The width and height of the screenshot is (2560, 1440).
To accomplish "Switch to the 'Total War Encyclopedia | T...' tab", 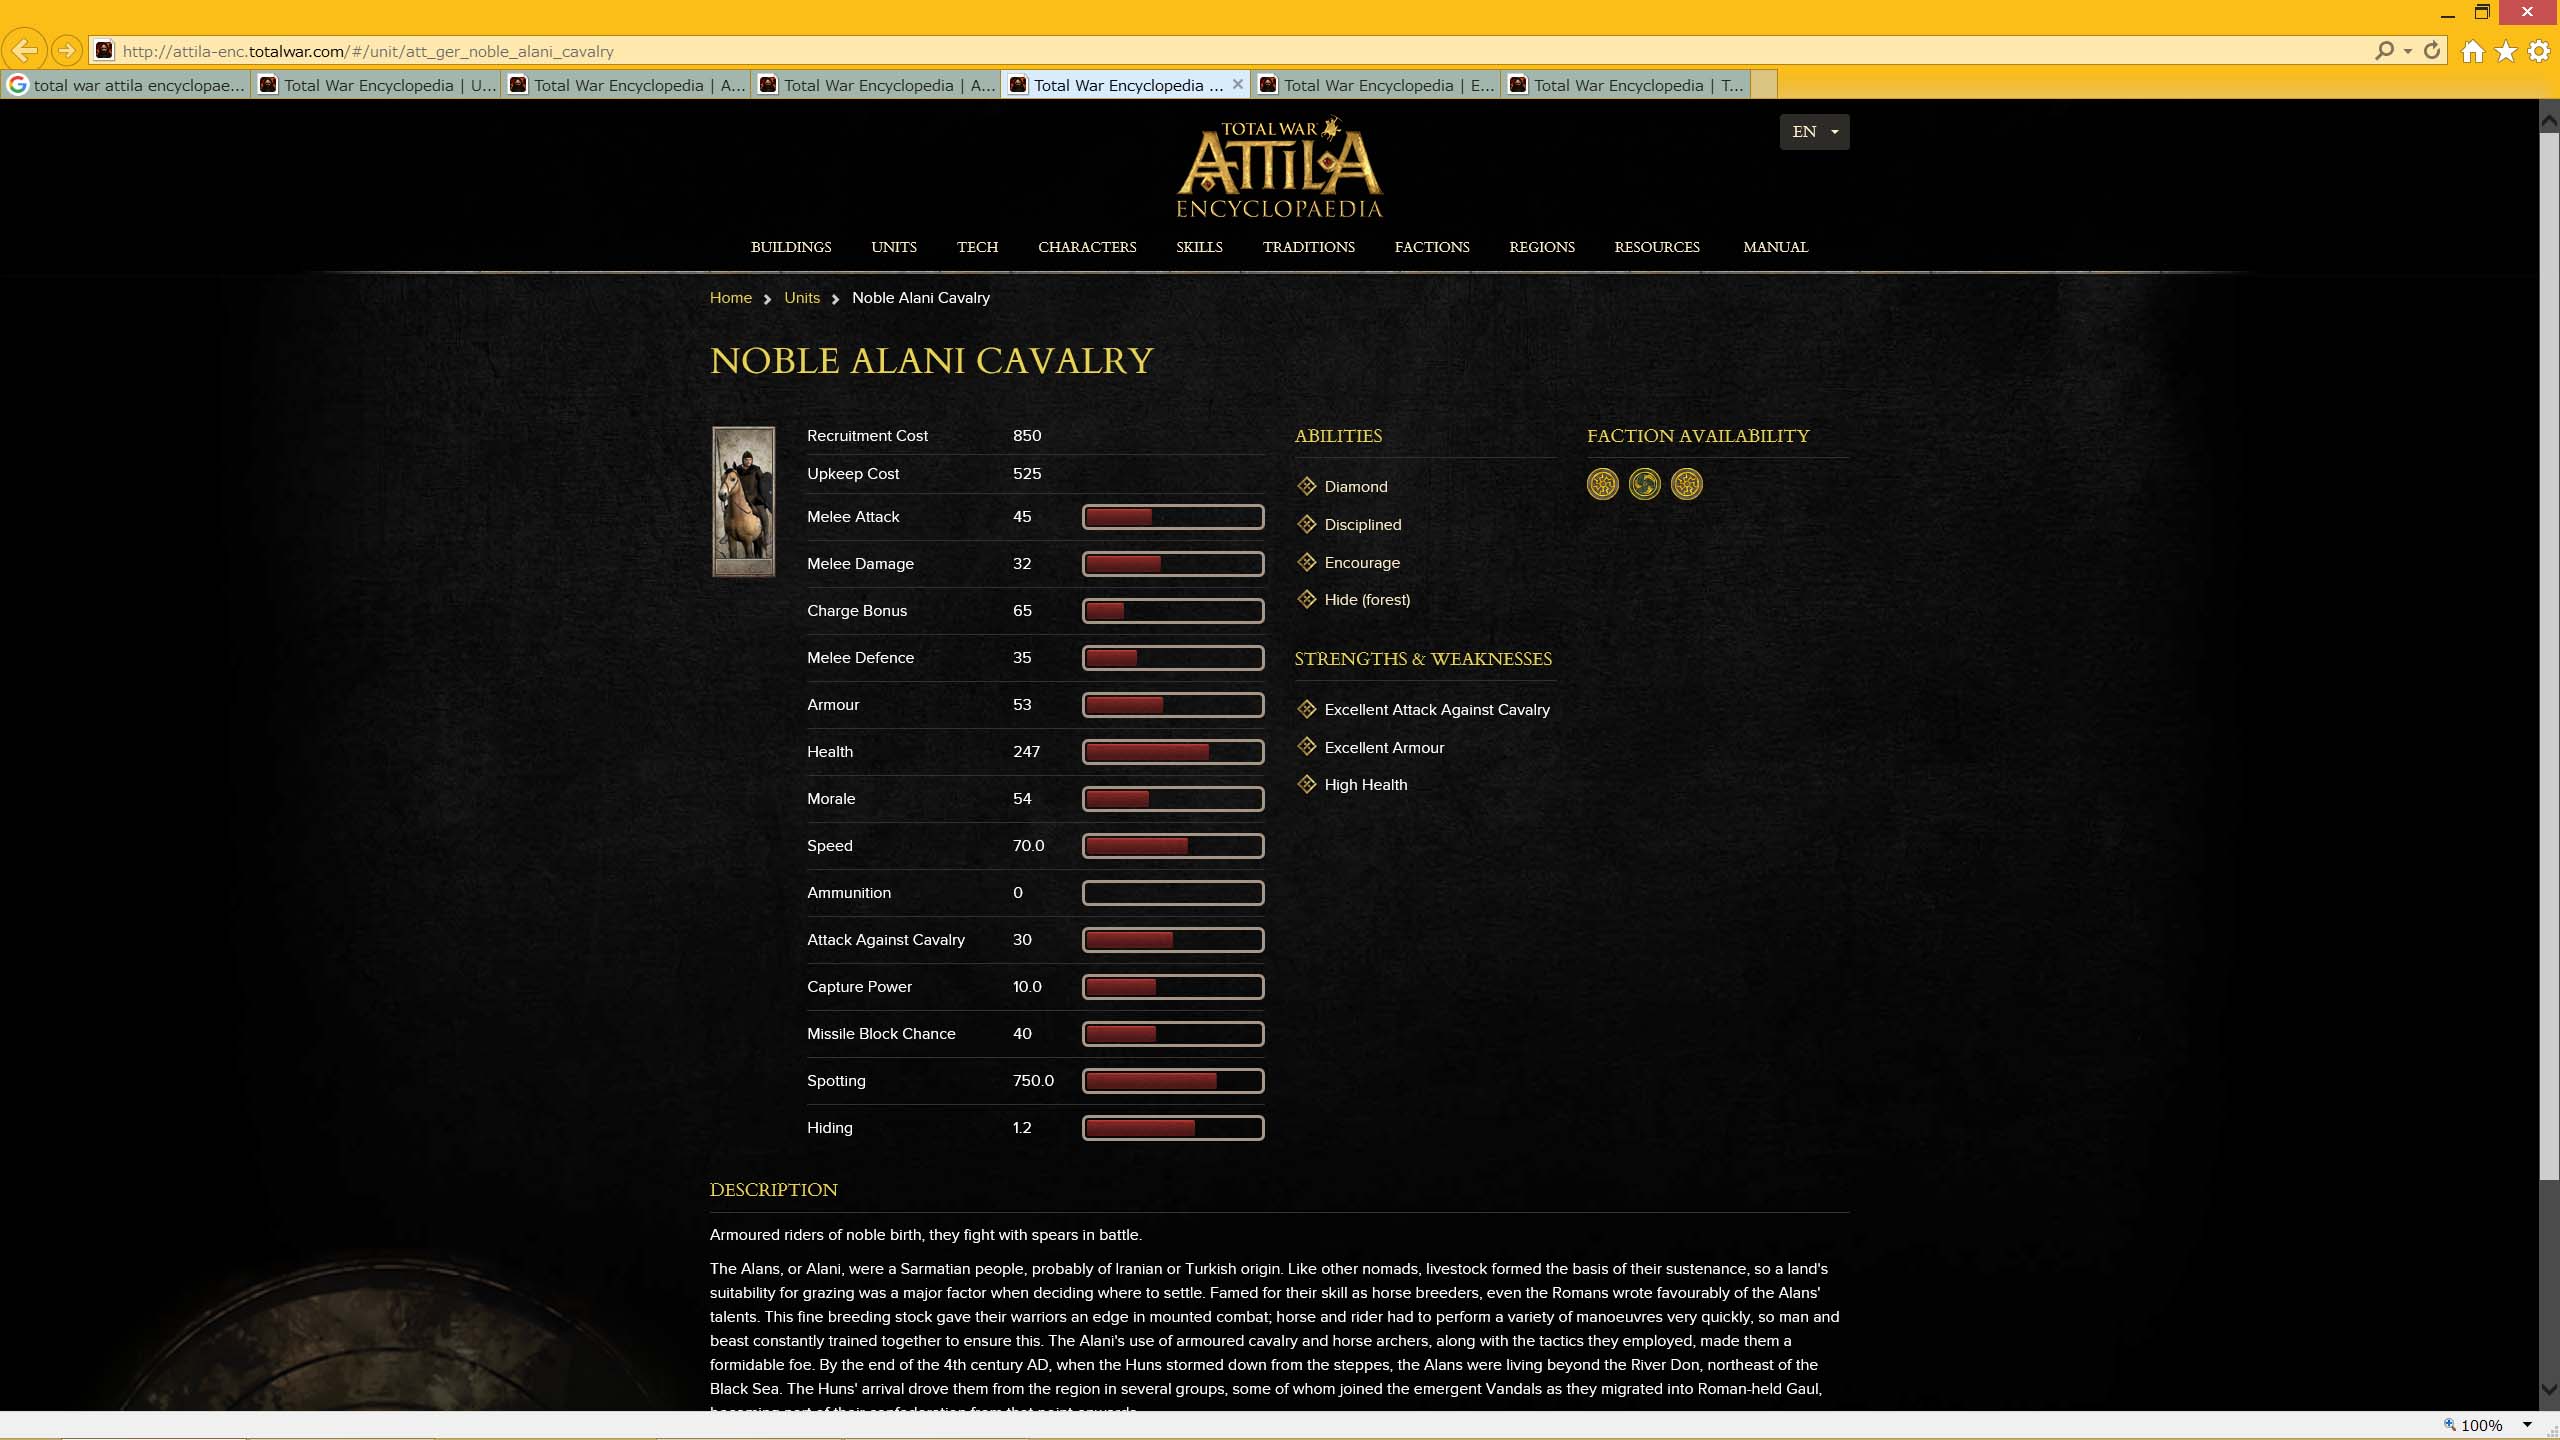I will (1626, 85).
